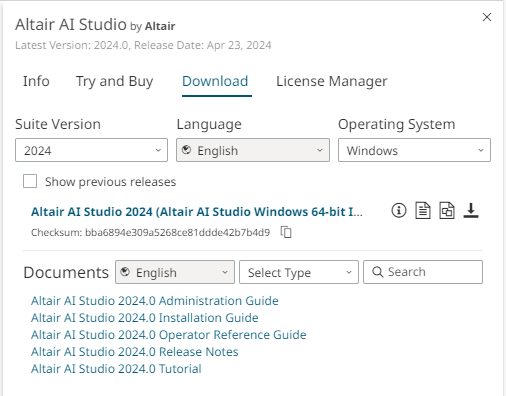Click magnifier icon in Documents search
This screenshot has width=506, height=396.
pos(377,272)
